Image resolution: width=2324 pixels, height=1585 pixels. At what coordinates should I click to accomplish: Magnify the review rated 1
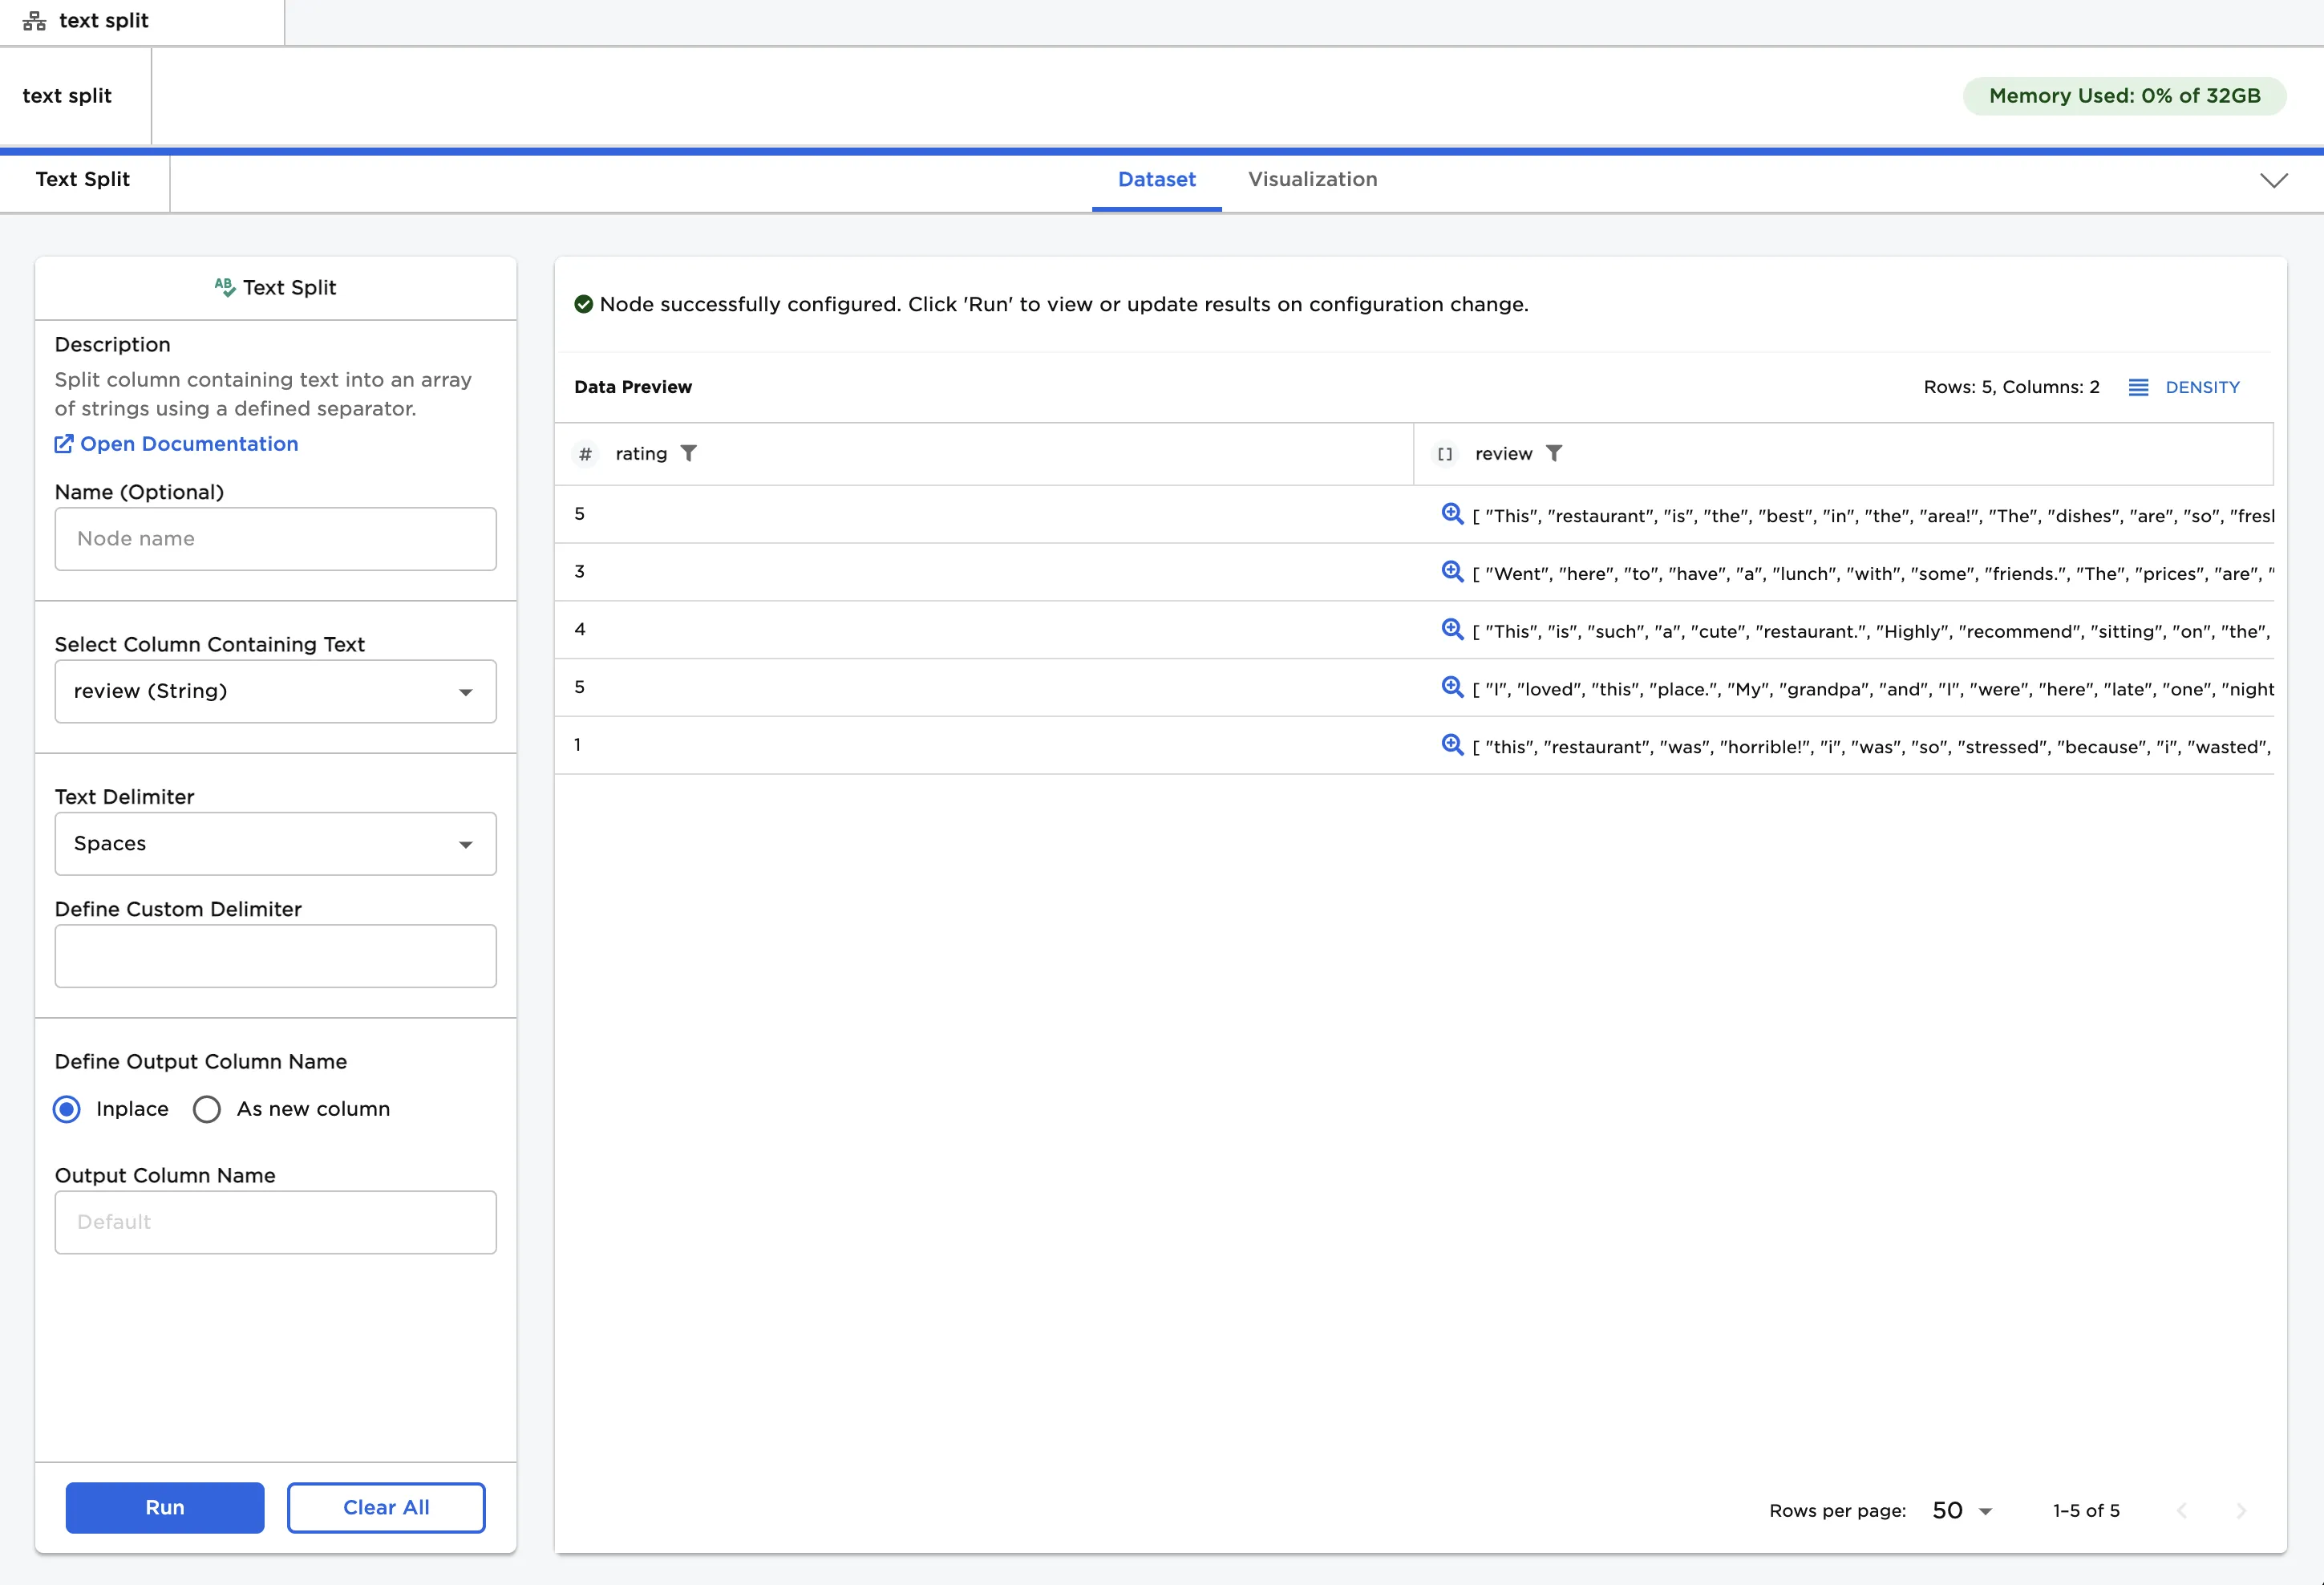coord(1451,745)
